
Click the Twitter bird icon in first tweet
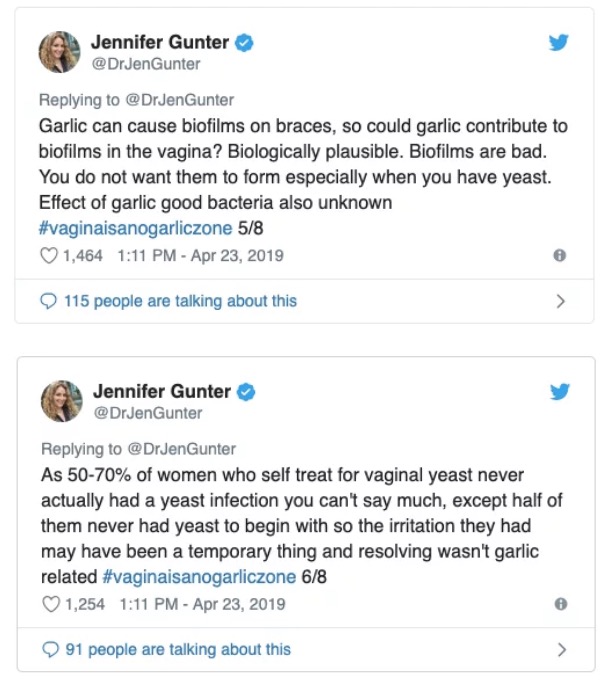point(560,43)
